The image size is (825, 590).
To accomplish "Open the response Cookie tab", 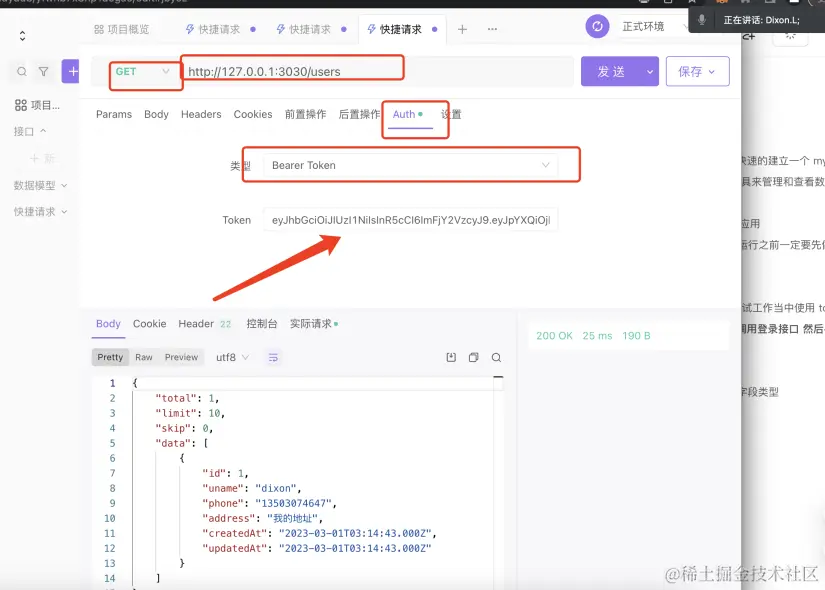I will (x=149, y=324).
